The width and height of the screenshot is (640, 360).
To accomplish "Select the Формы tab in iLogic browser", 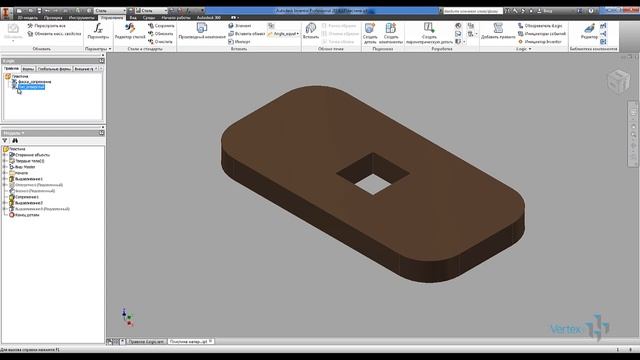I will (28, 69).
